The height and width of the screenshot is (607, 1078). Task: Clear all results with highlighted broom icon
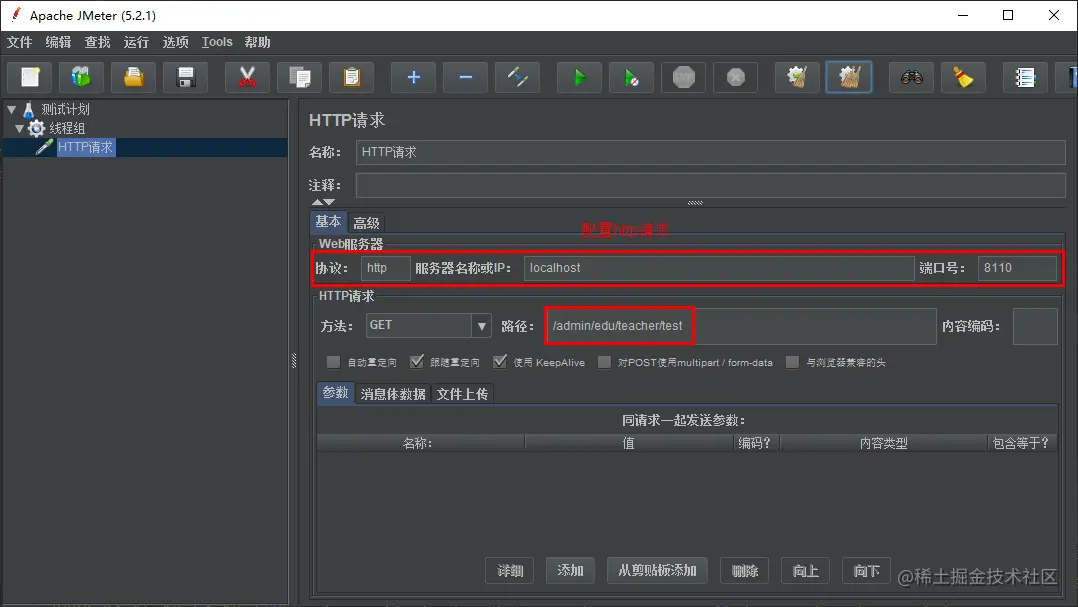pyautogui.click(x=849, y=77)
